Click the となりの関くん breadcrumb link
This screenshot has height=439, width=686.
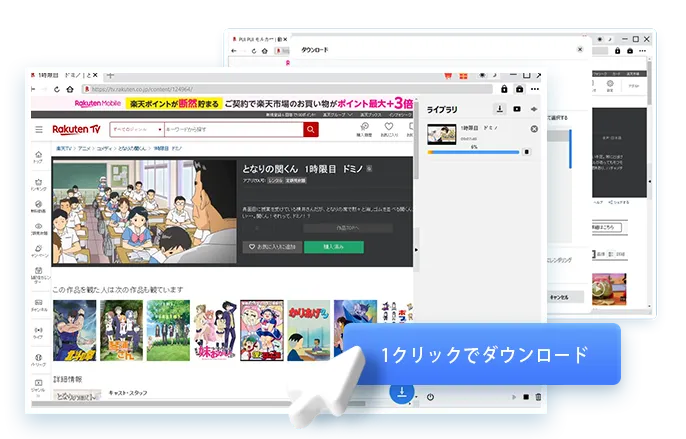tap(132, 148)
